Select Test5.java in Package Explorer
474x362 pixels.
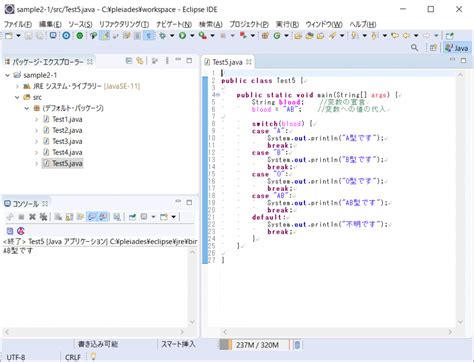(x=63, y=163)
